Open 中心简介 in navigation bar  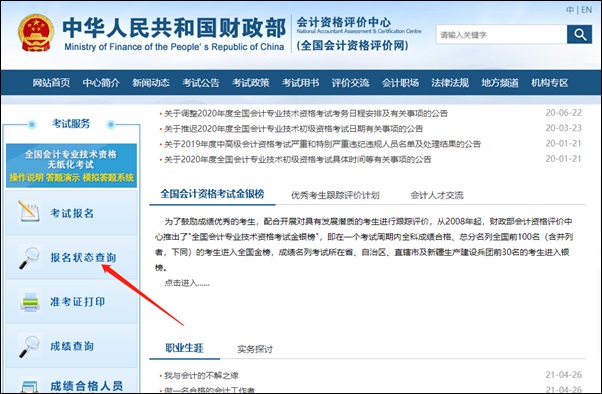101,83
